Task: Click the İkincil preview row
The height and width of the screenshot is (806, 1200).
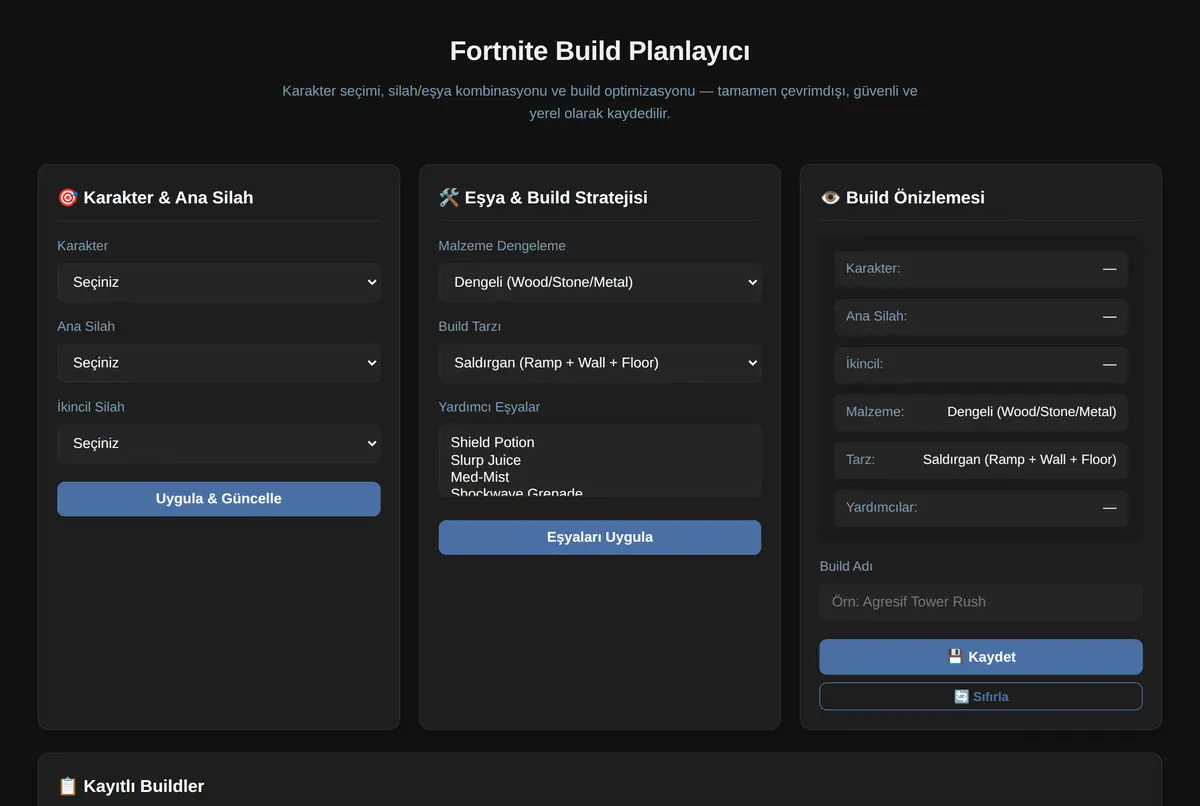Action: [x=980, y=364]
